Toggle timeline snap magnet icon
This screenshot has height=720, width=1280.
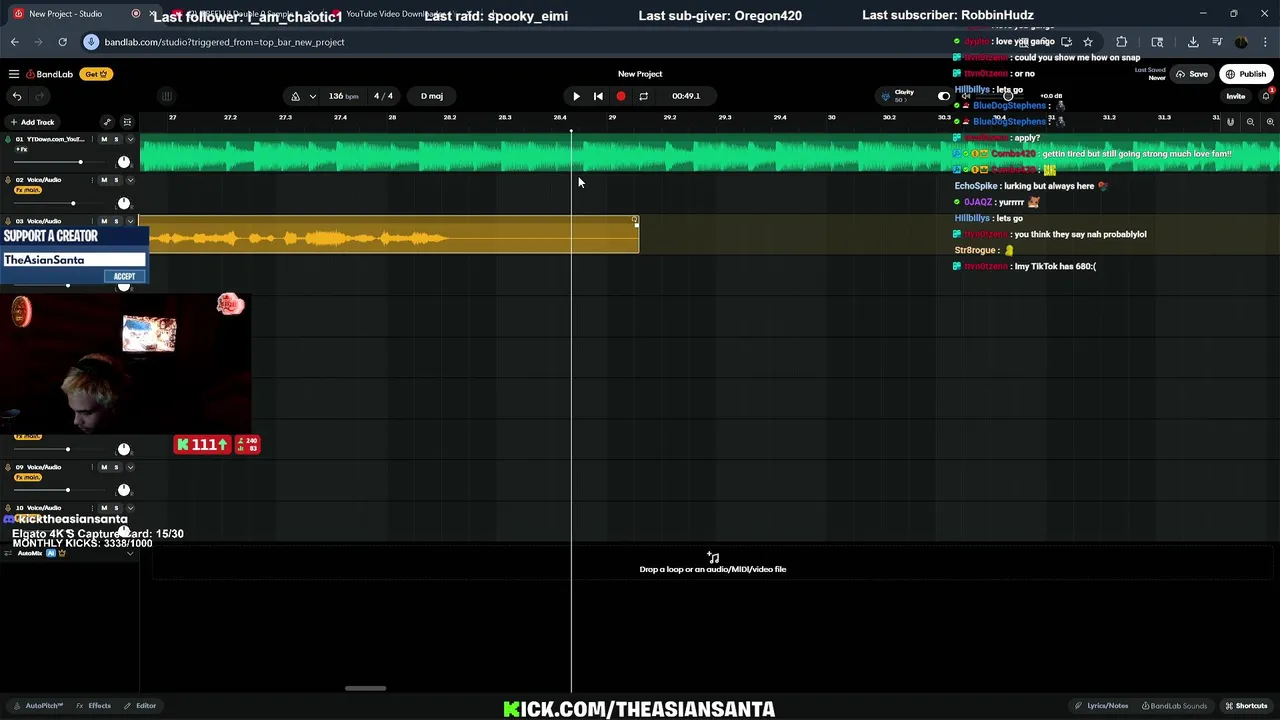tap(1231, 122)
